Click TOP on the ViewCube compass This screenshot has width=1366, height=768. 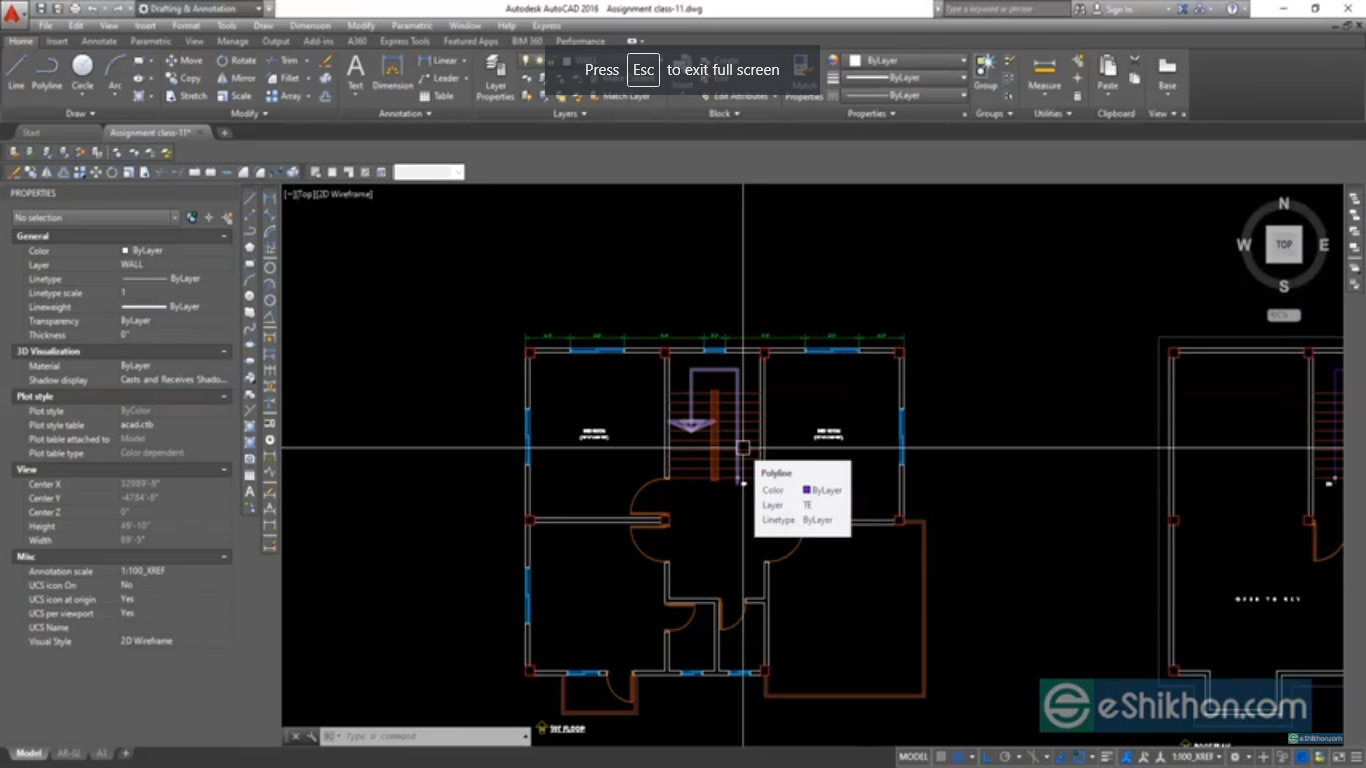point(1283,243)
